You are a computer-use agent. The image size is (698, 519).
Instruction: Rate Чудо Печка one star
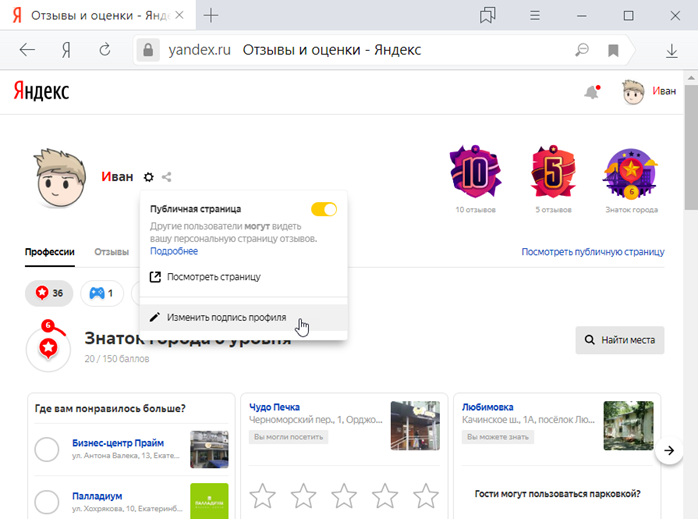click(x=262, y=495)
